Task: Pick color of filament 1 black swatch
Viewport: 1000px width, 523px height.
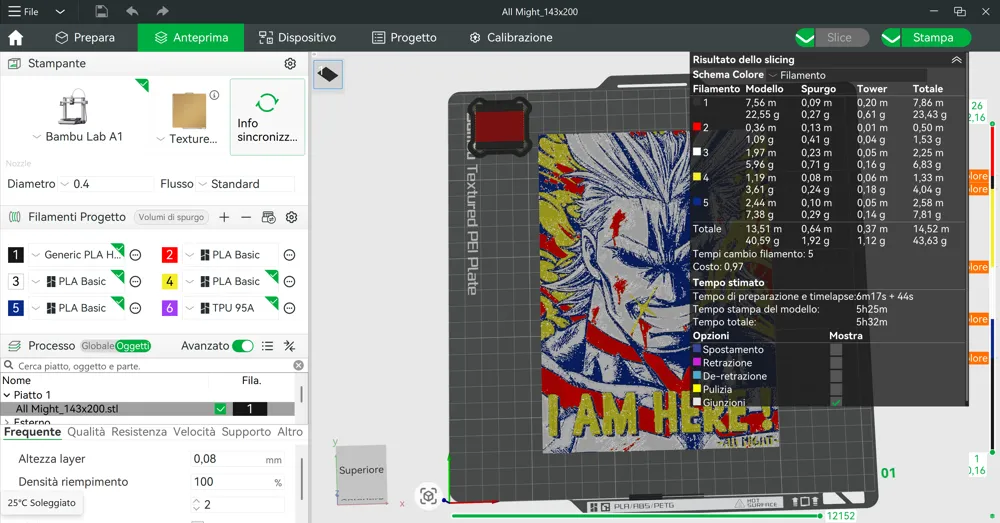Action: click(16, 255)
